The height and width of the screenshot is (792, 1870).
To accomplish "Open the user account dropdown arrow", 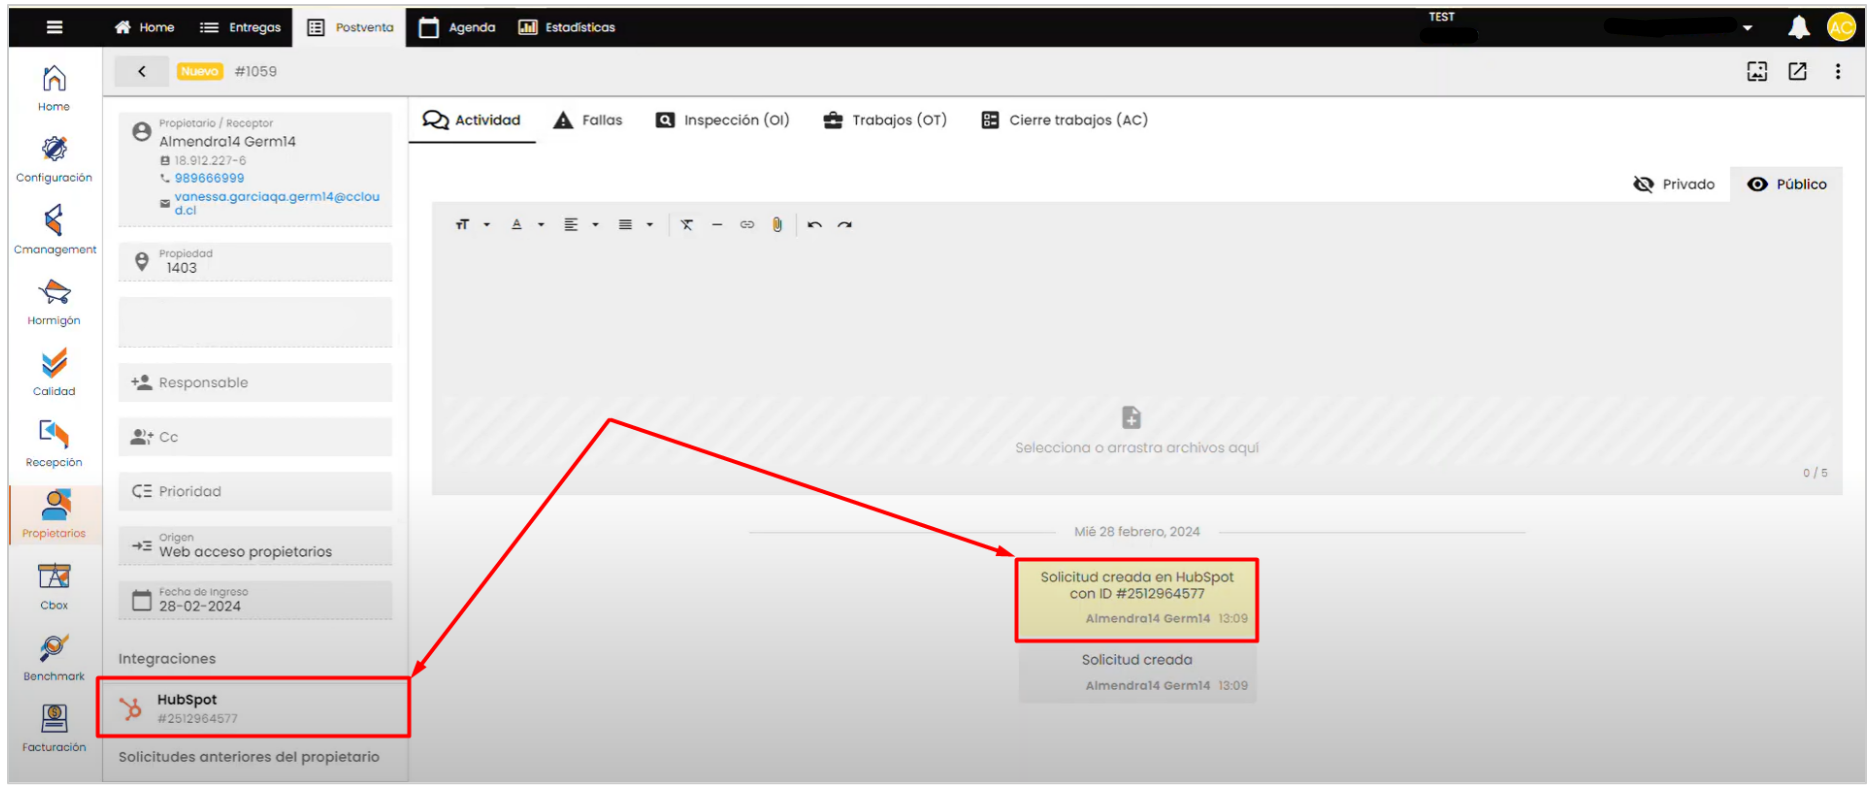I will pos(1747,28).
